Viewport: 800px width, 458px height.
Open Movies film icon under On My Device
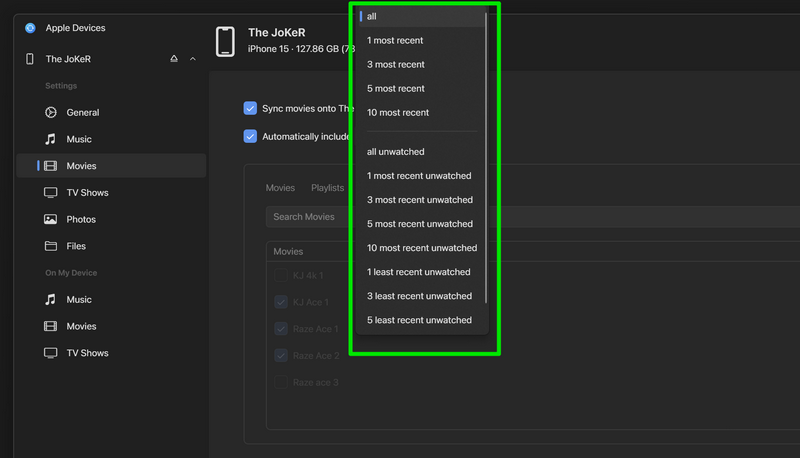coord(50,326)
